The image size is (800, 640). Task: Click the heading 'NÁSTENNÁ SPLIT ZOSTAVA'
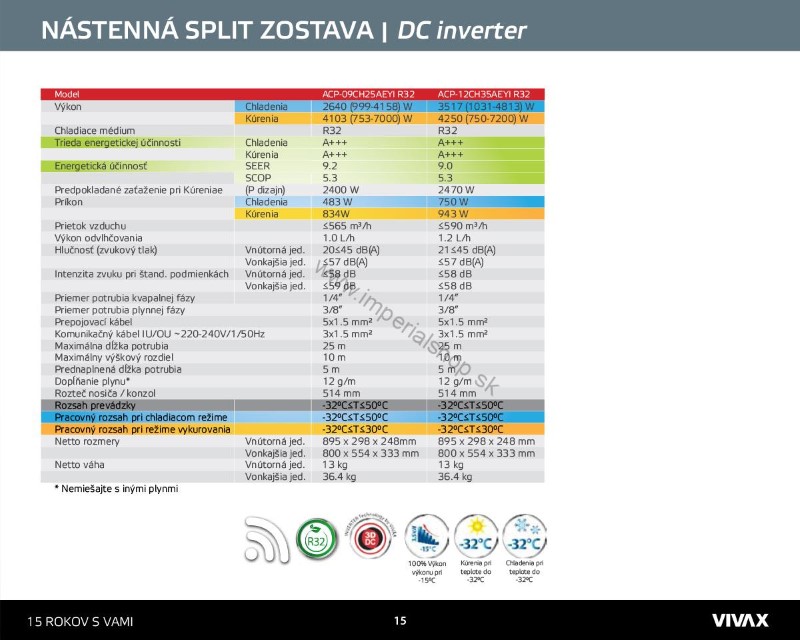(207, 30)
